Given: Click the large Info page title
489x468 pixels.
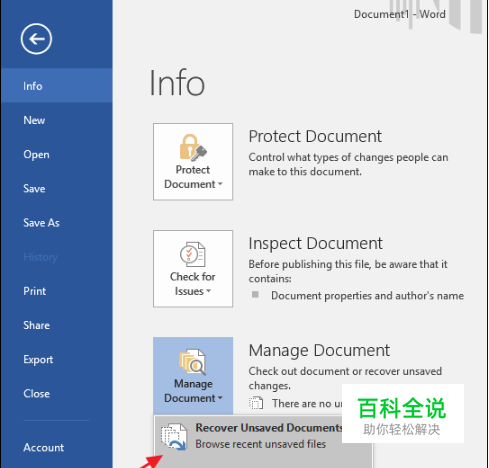Looking at the screenshot, I should click(x=177, y=83).
